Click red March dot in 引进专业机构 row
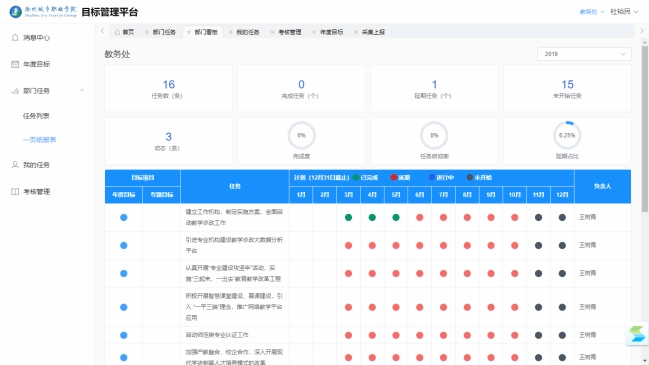This screenshot has height=365, width=649. [349, 245]
